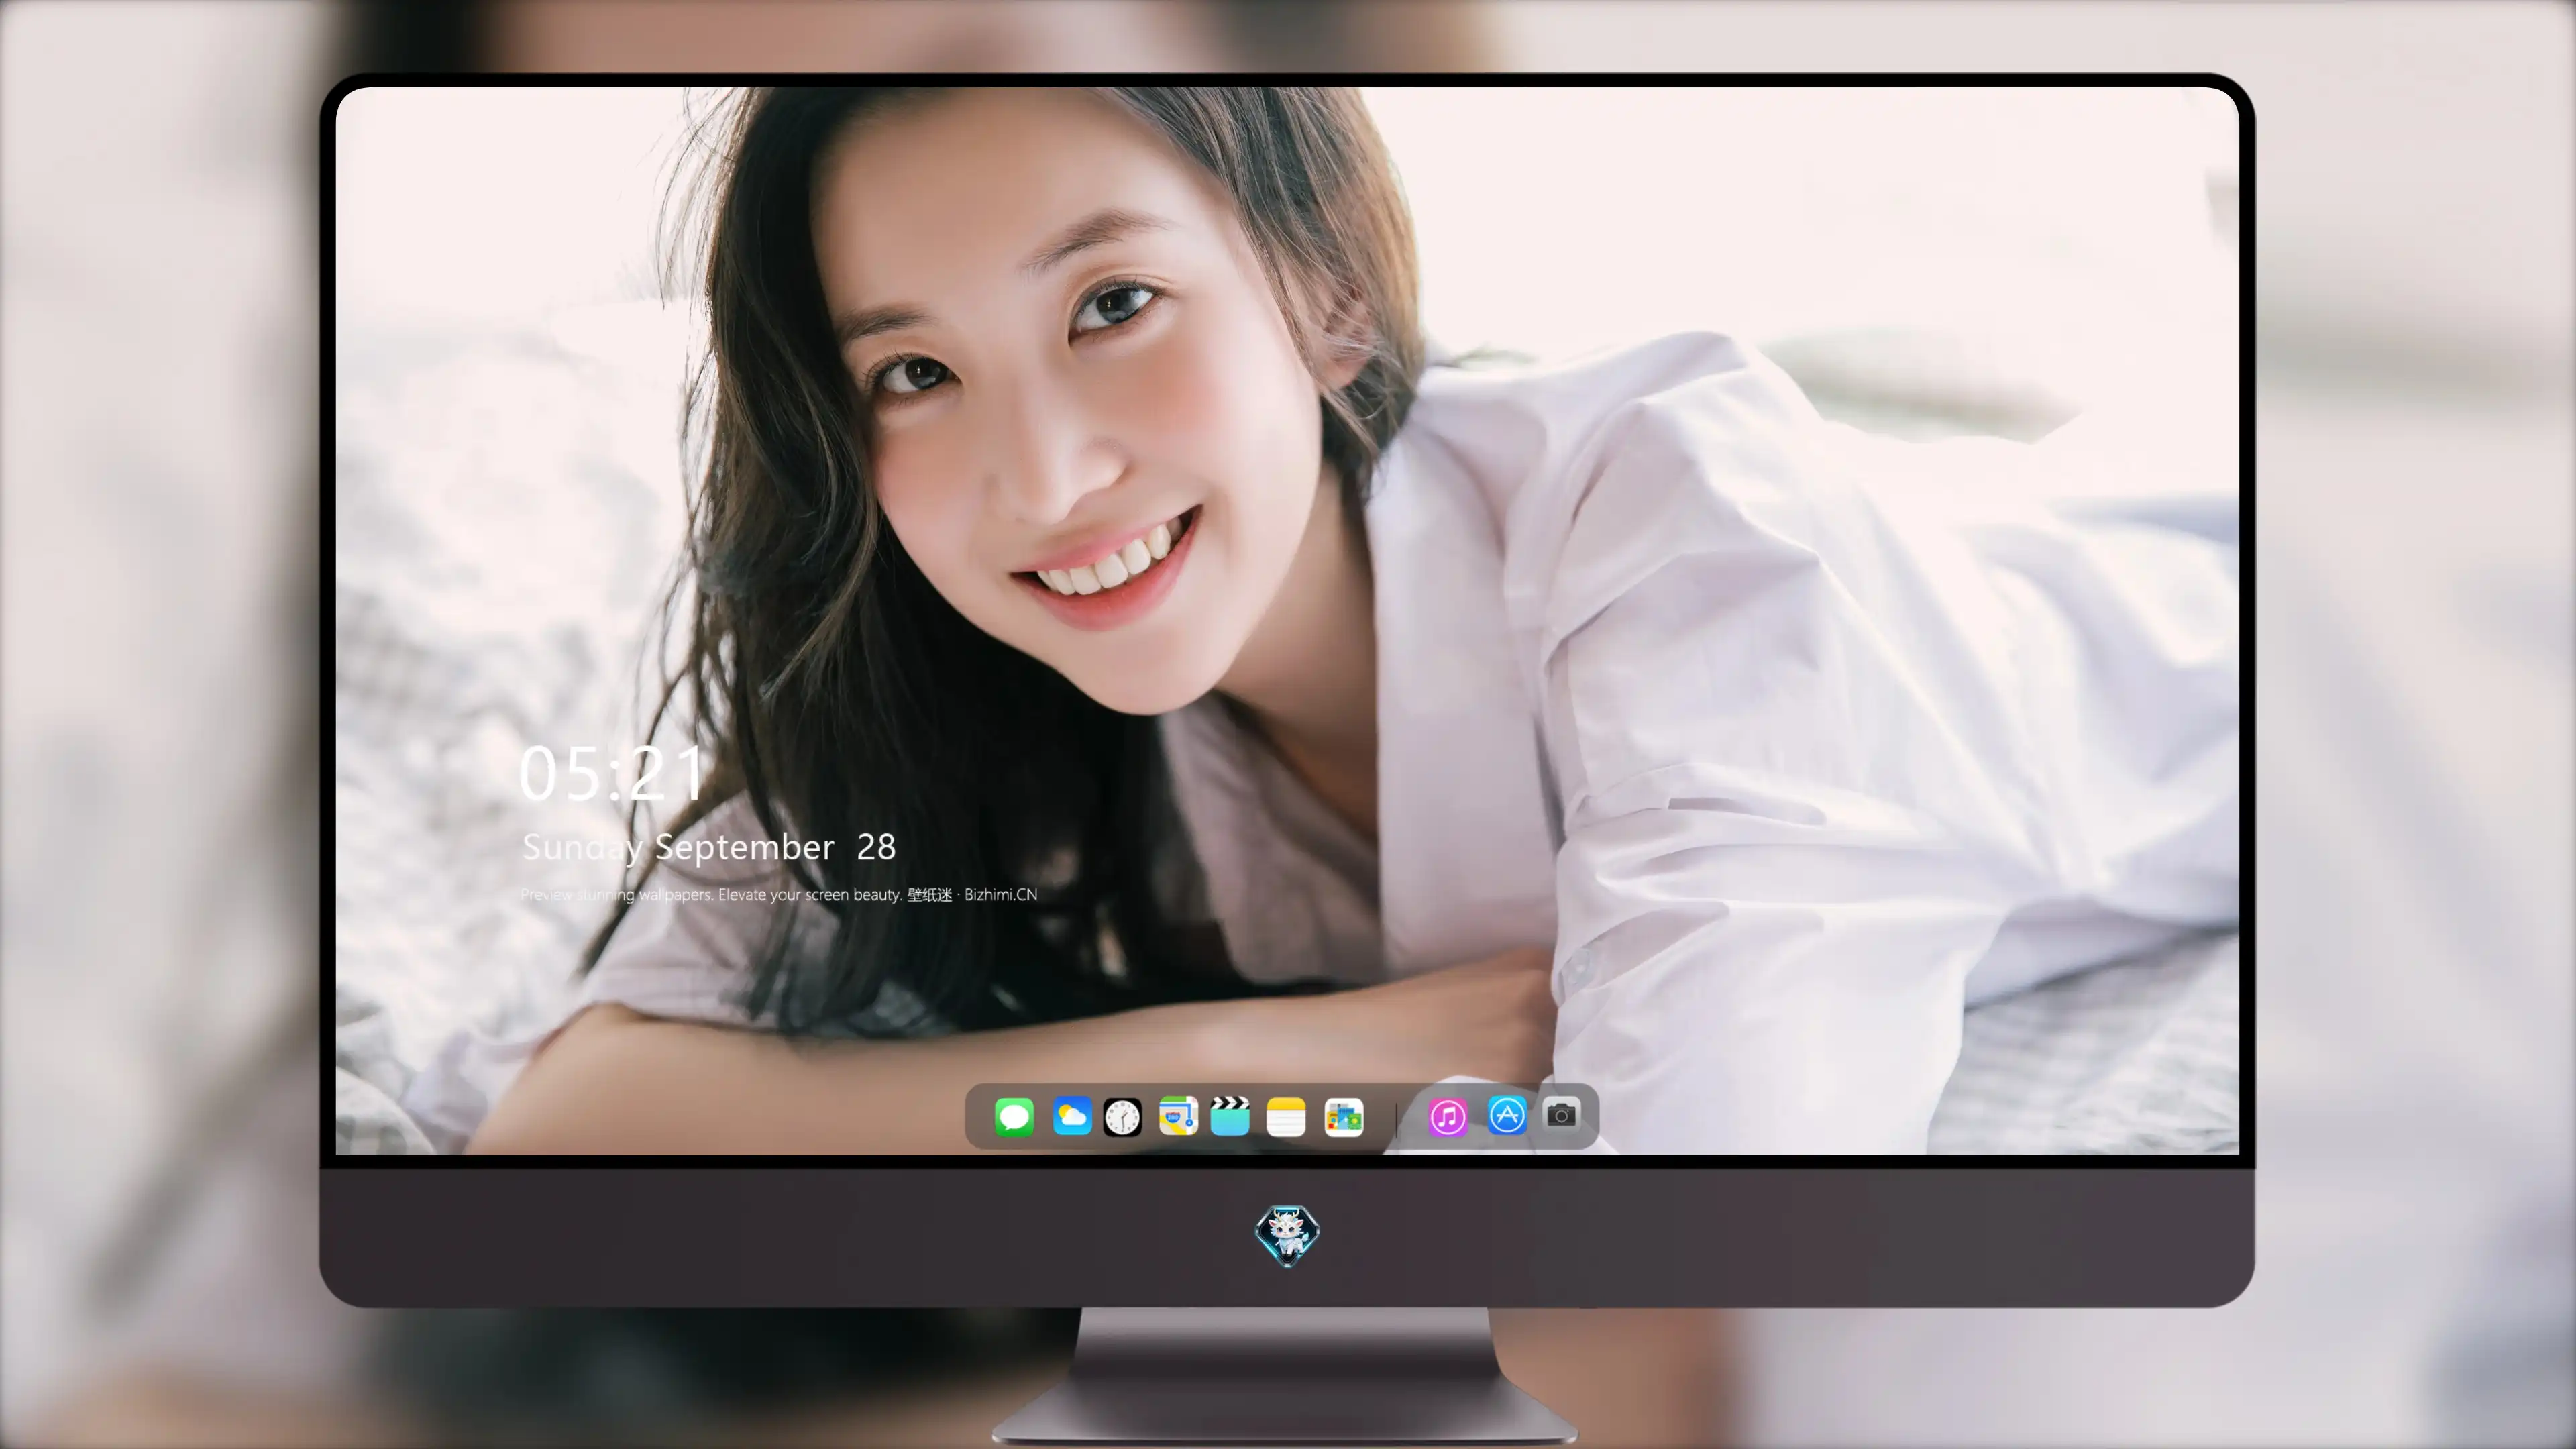Open the Clock app in the dock
The height and width of the screenshot is (1449, 2576).
click(x=1122, y=1117)
